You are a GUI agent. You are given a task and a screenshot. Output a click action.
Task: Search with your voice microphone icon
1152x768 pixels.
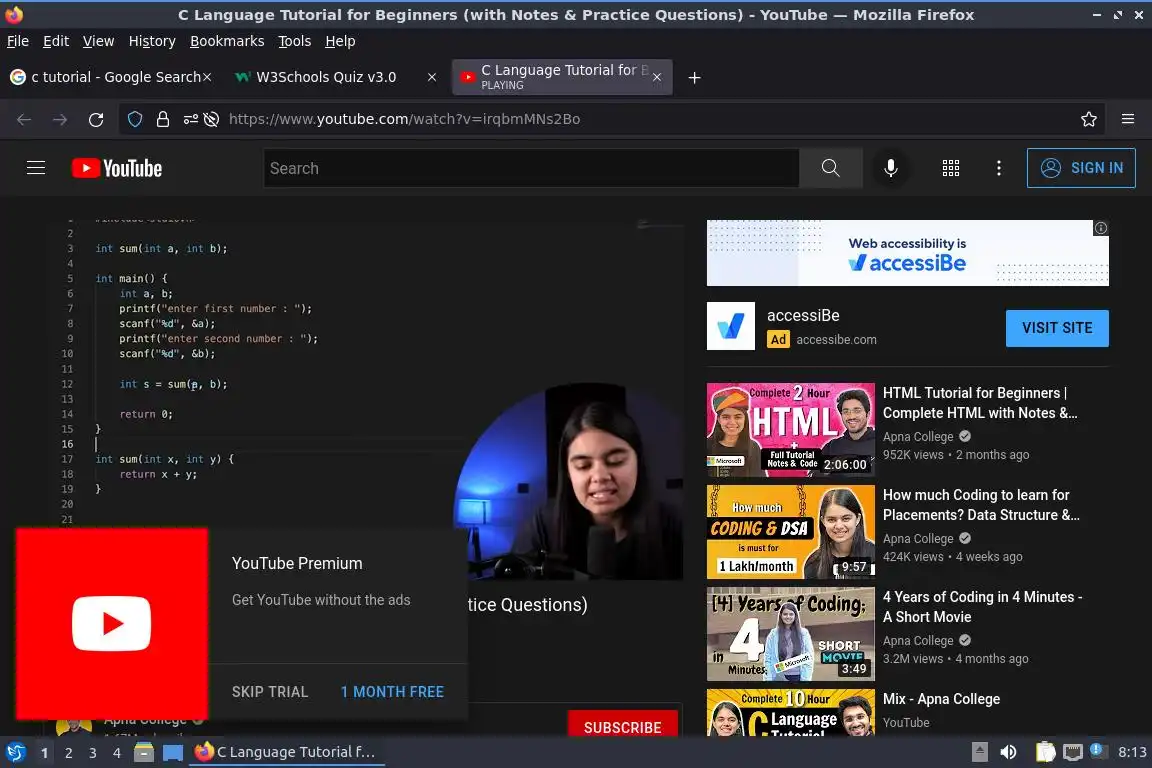pyautogui.click(x=890, y=168)
